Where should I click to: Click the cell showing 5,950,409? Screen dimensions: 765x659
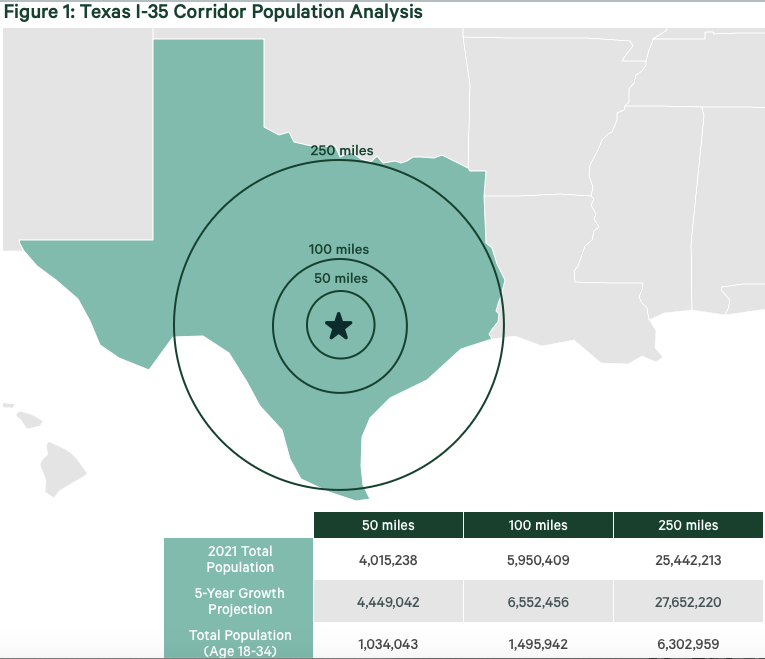pyautogui.click(x=538, y=560)
